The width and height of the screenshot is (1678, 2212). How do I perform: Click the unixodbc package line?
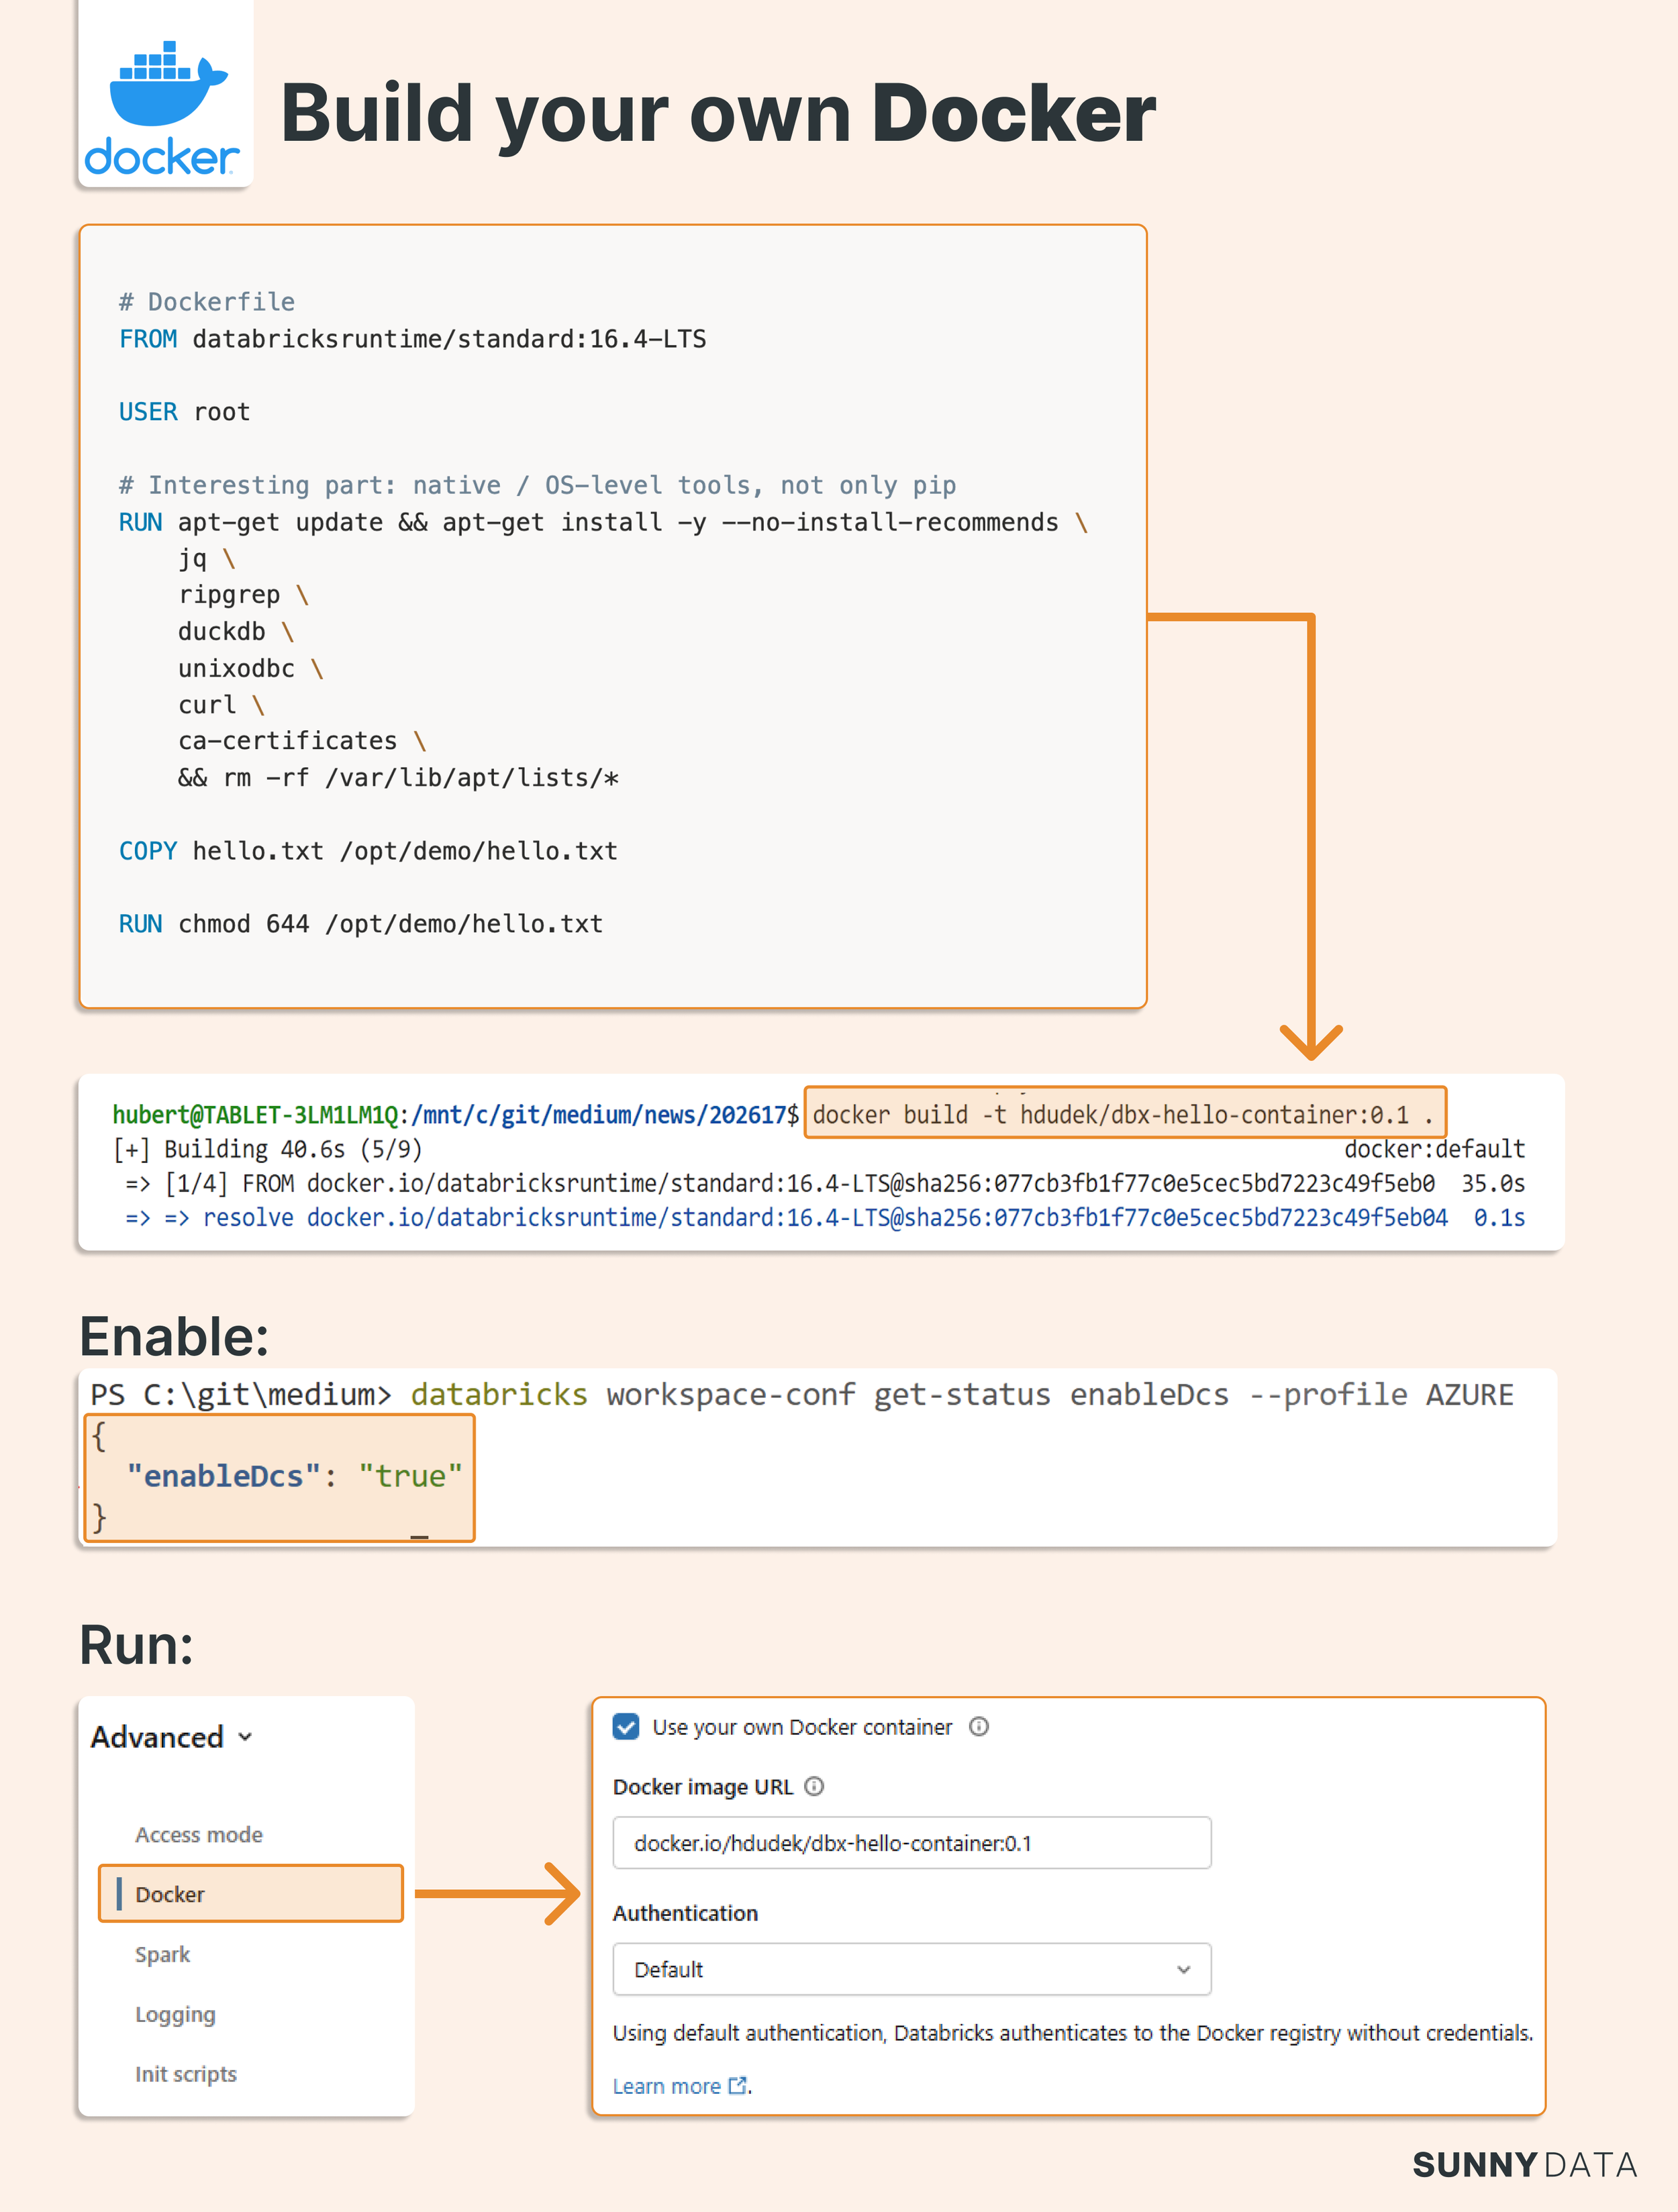[251, 668]
